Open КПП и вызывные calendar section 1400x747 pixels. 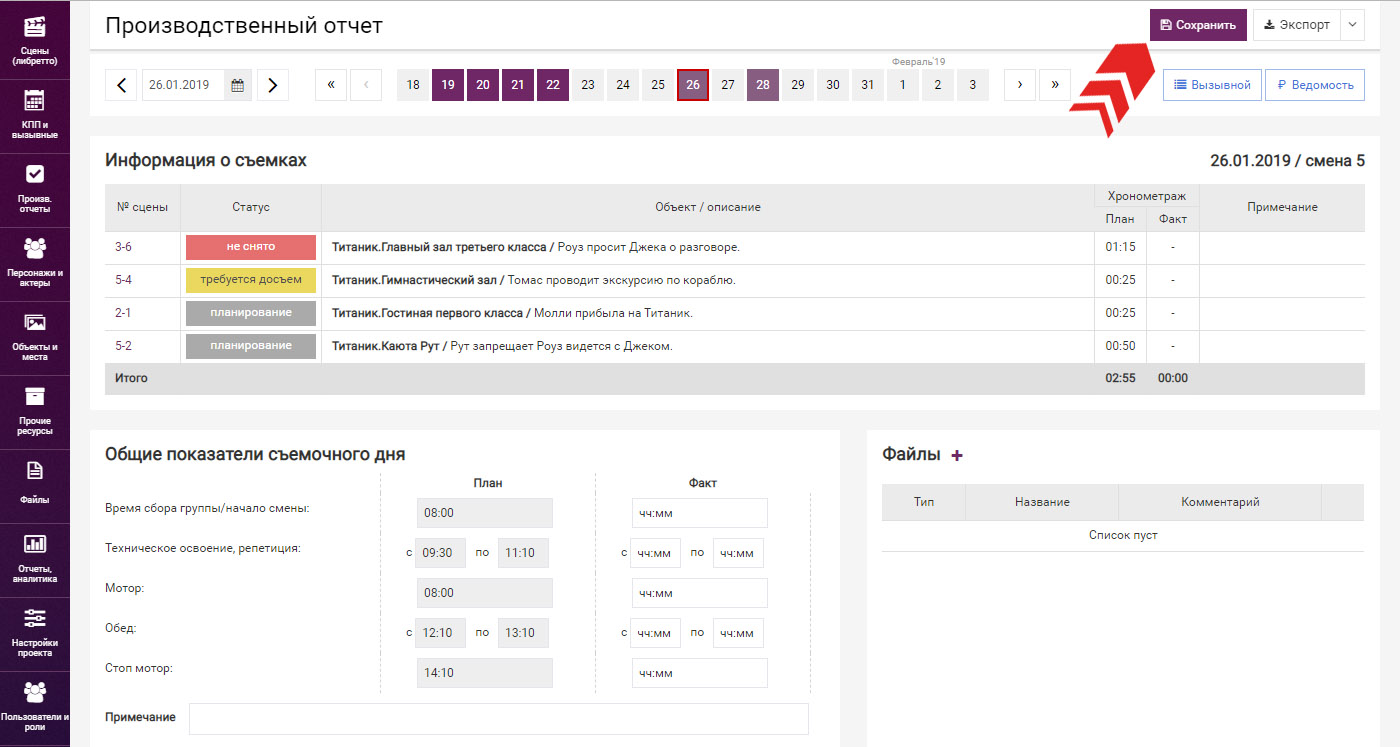pos(34,114)
